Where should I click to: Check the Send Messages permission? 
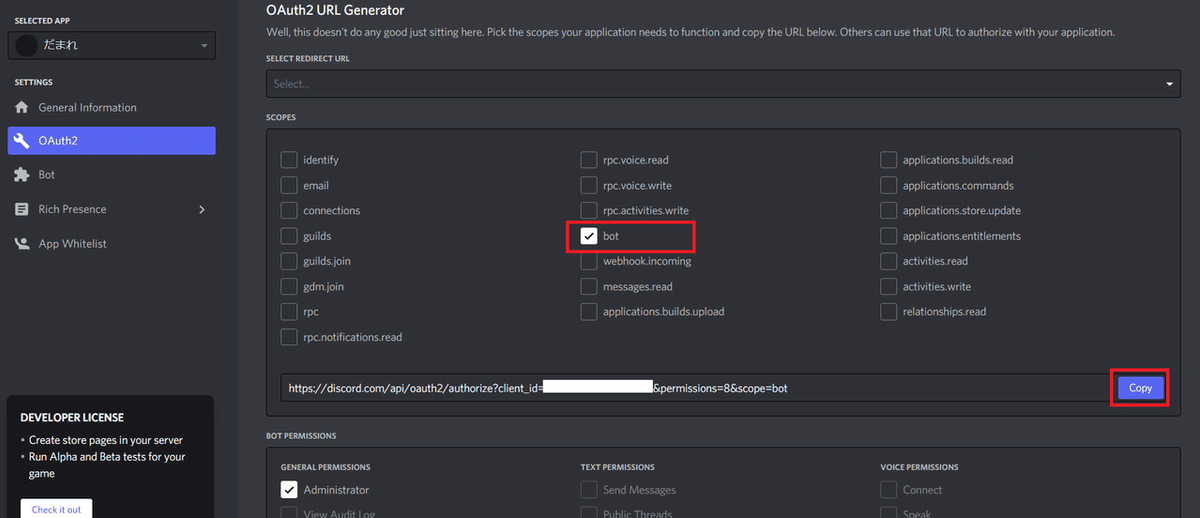(x=589, y=490)
